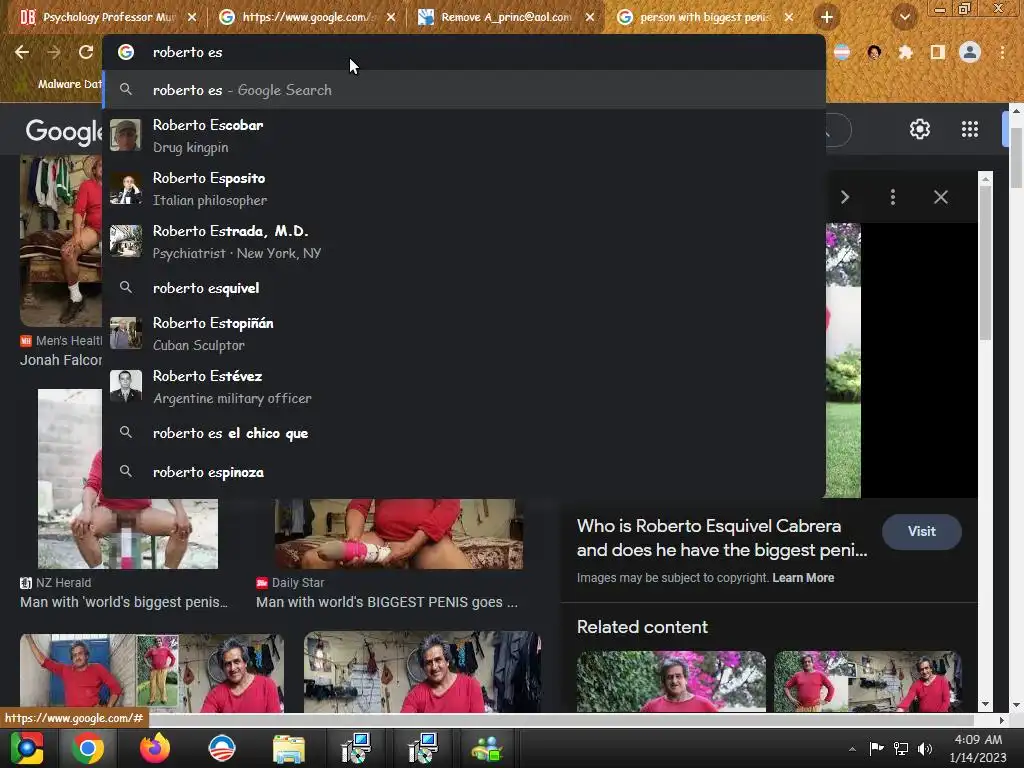Open File Explorer folder in taskbar

tap(288, 748)
